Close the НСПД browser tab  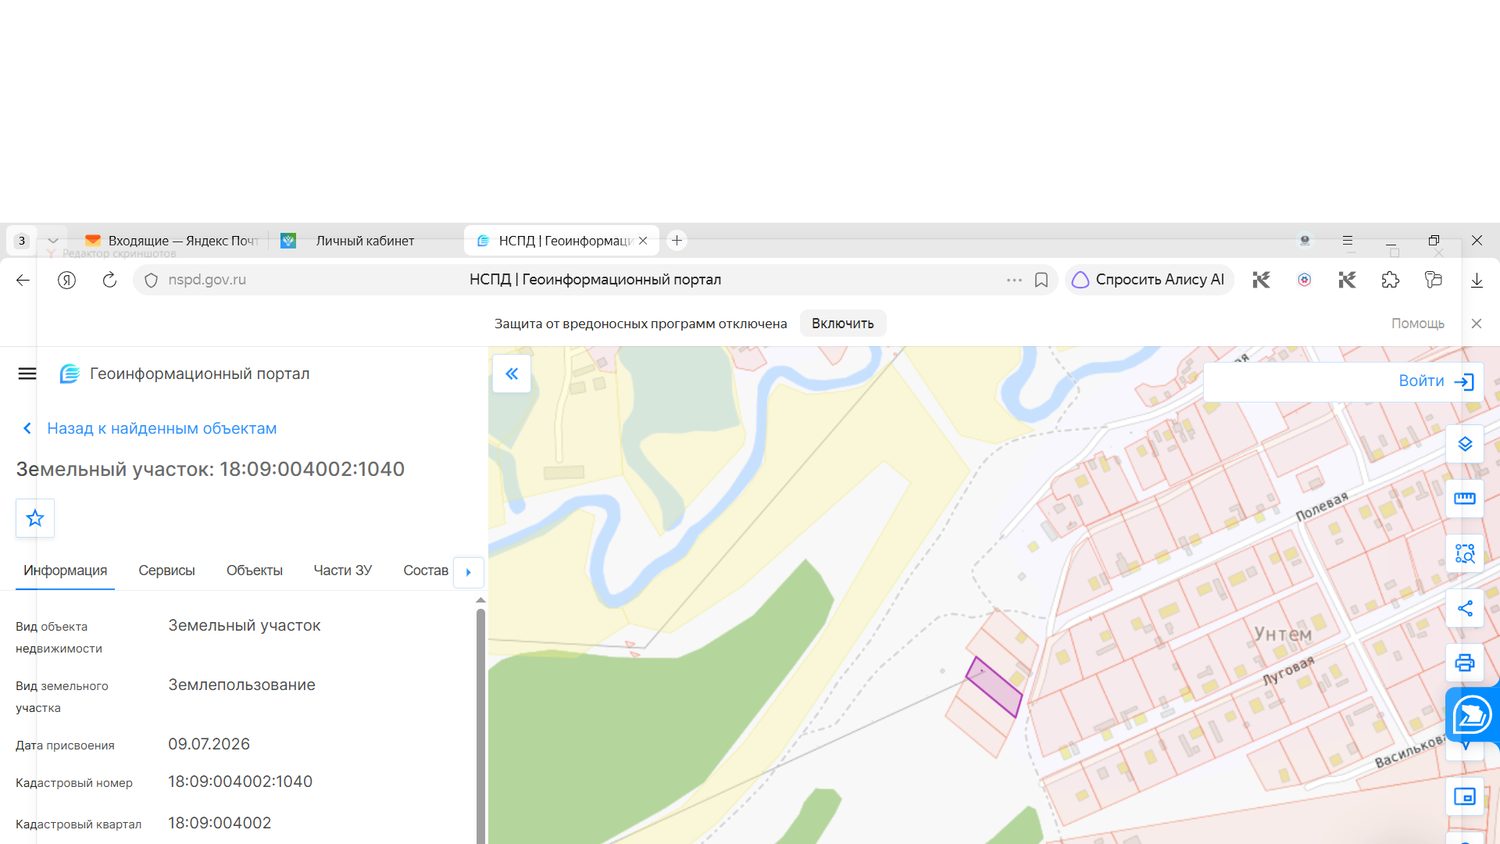tap(643, 241)
